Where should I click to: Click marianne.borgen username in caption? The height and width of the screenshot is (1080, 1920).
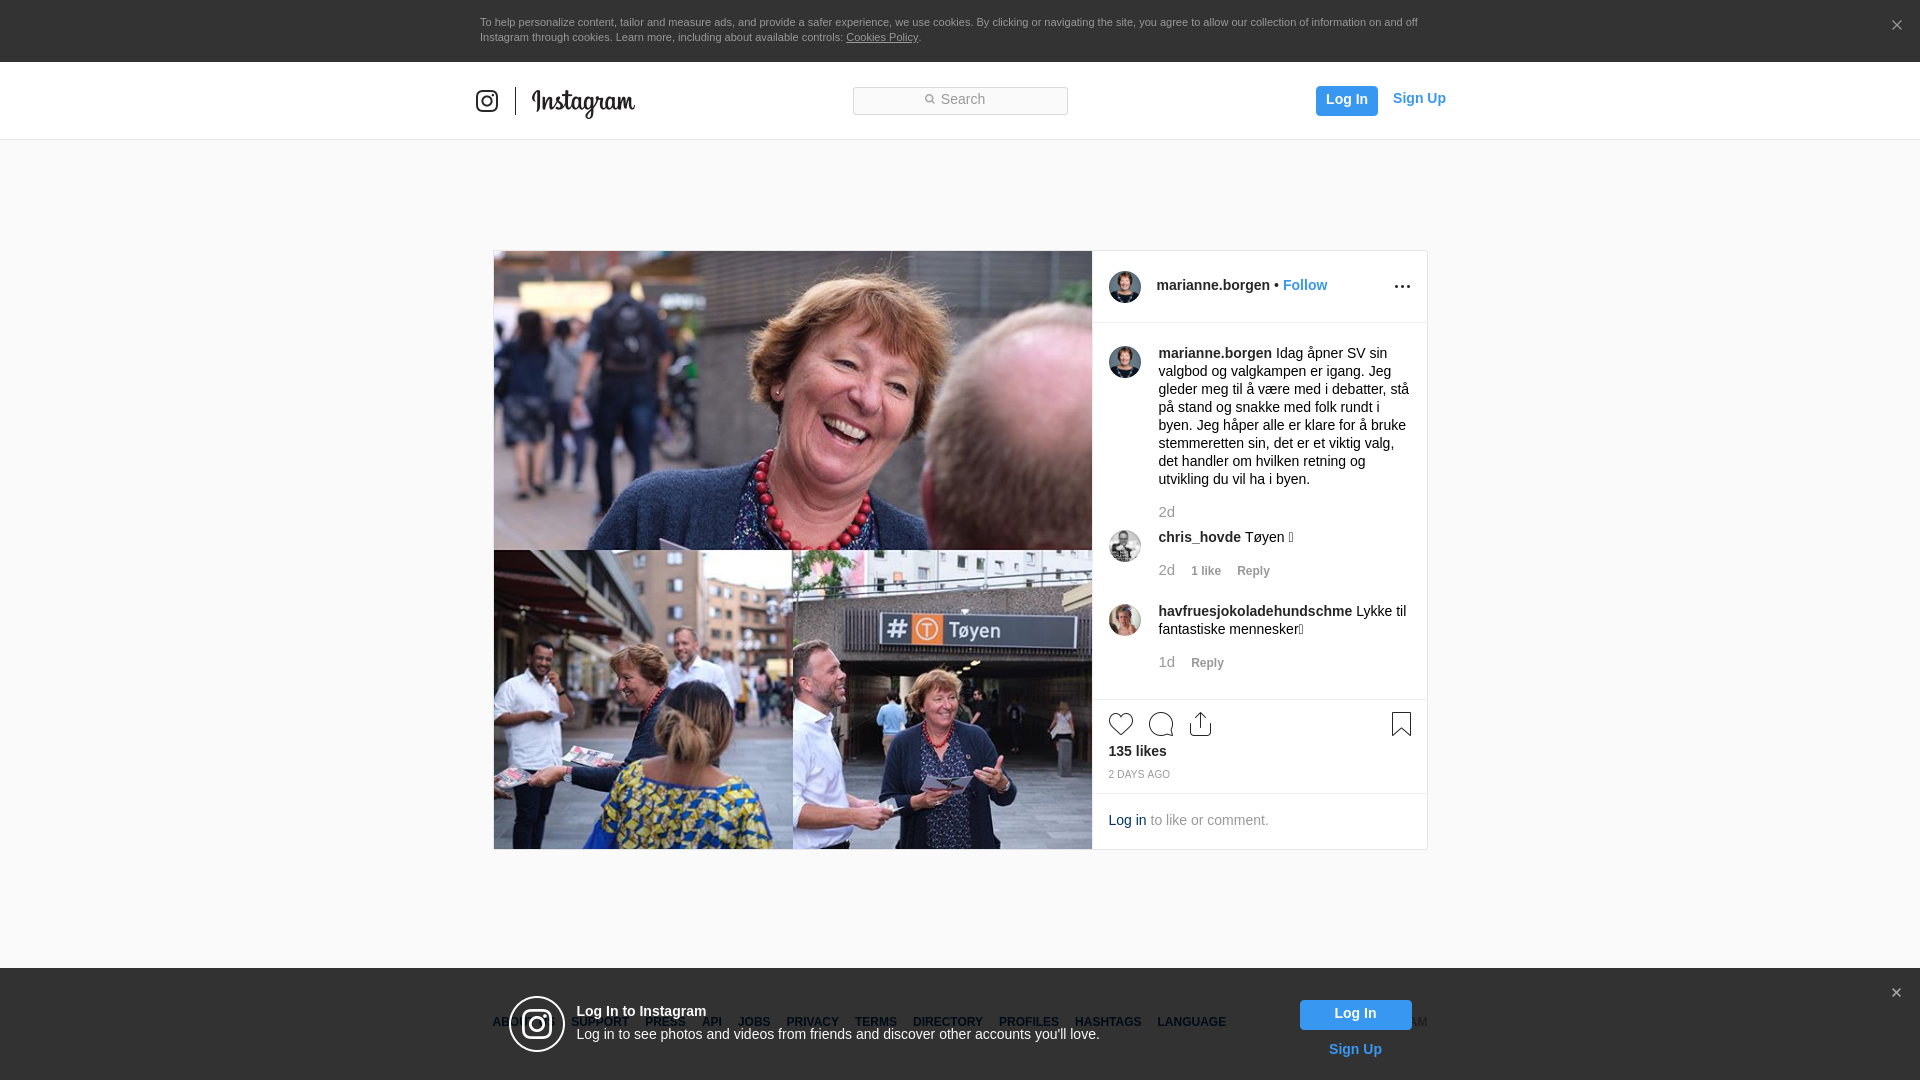click(1215, 353)
